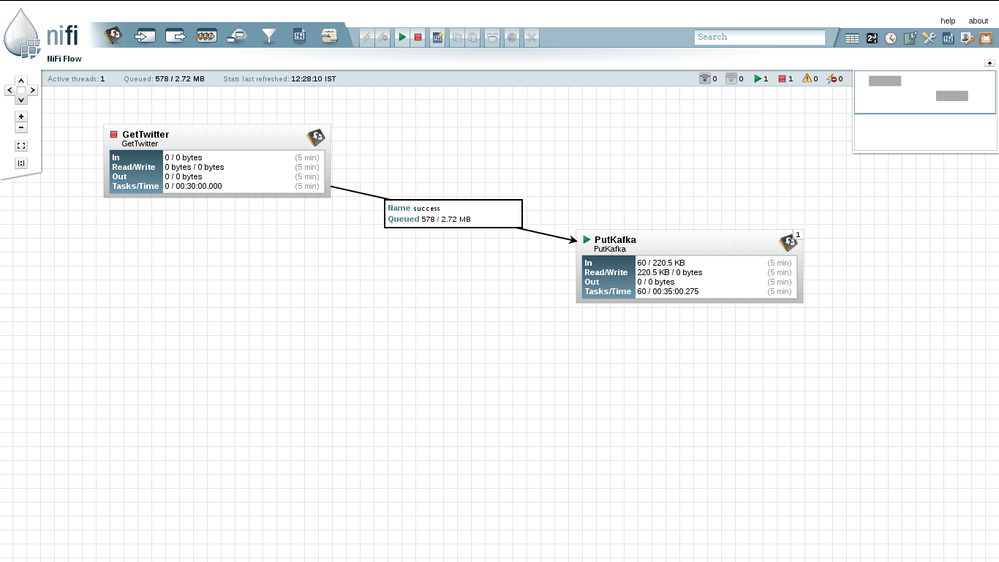
Task: Open Flow Configuration History clock icon
Action: point(891,38)
